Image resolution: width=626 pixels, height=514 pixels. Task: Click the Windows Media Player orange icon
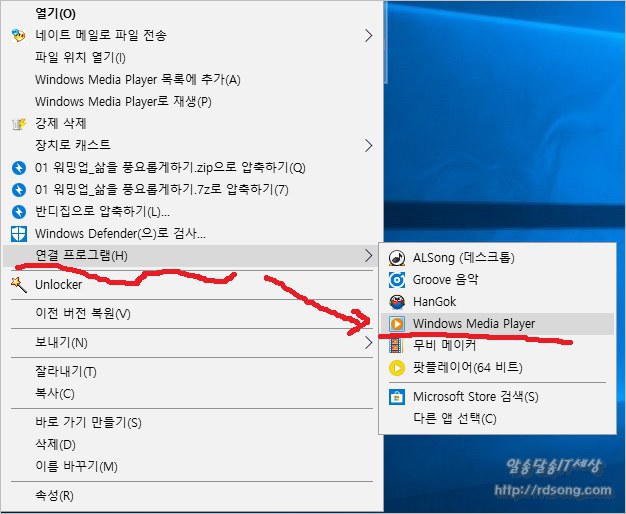397,324
